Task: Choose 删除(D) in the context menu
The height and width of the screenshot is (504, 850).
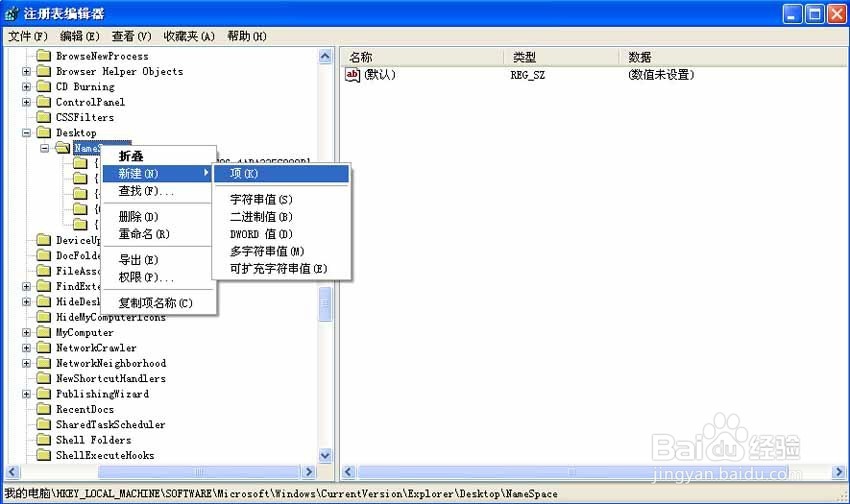Action: click(x=157, y=217)
